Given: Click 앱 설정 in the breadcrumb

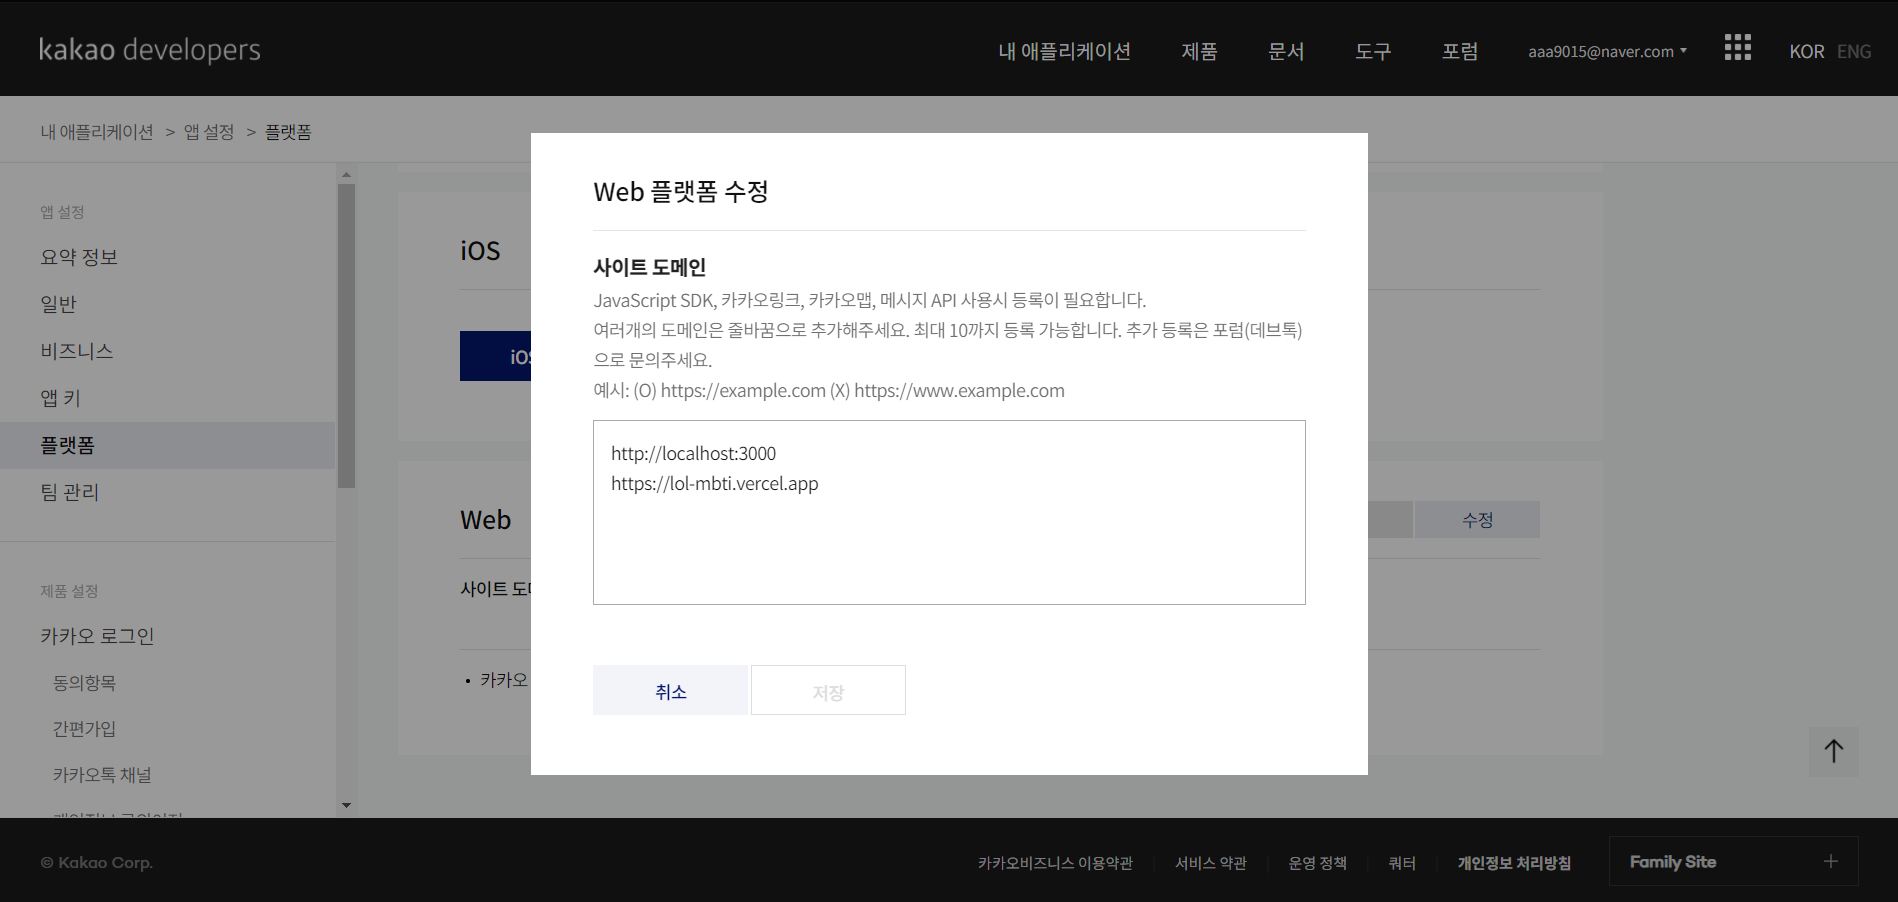Looking at the screenshot, I should 209,132.
